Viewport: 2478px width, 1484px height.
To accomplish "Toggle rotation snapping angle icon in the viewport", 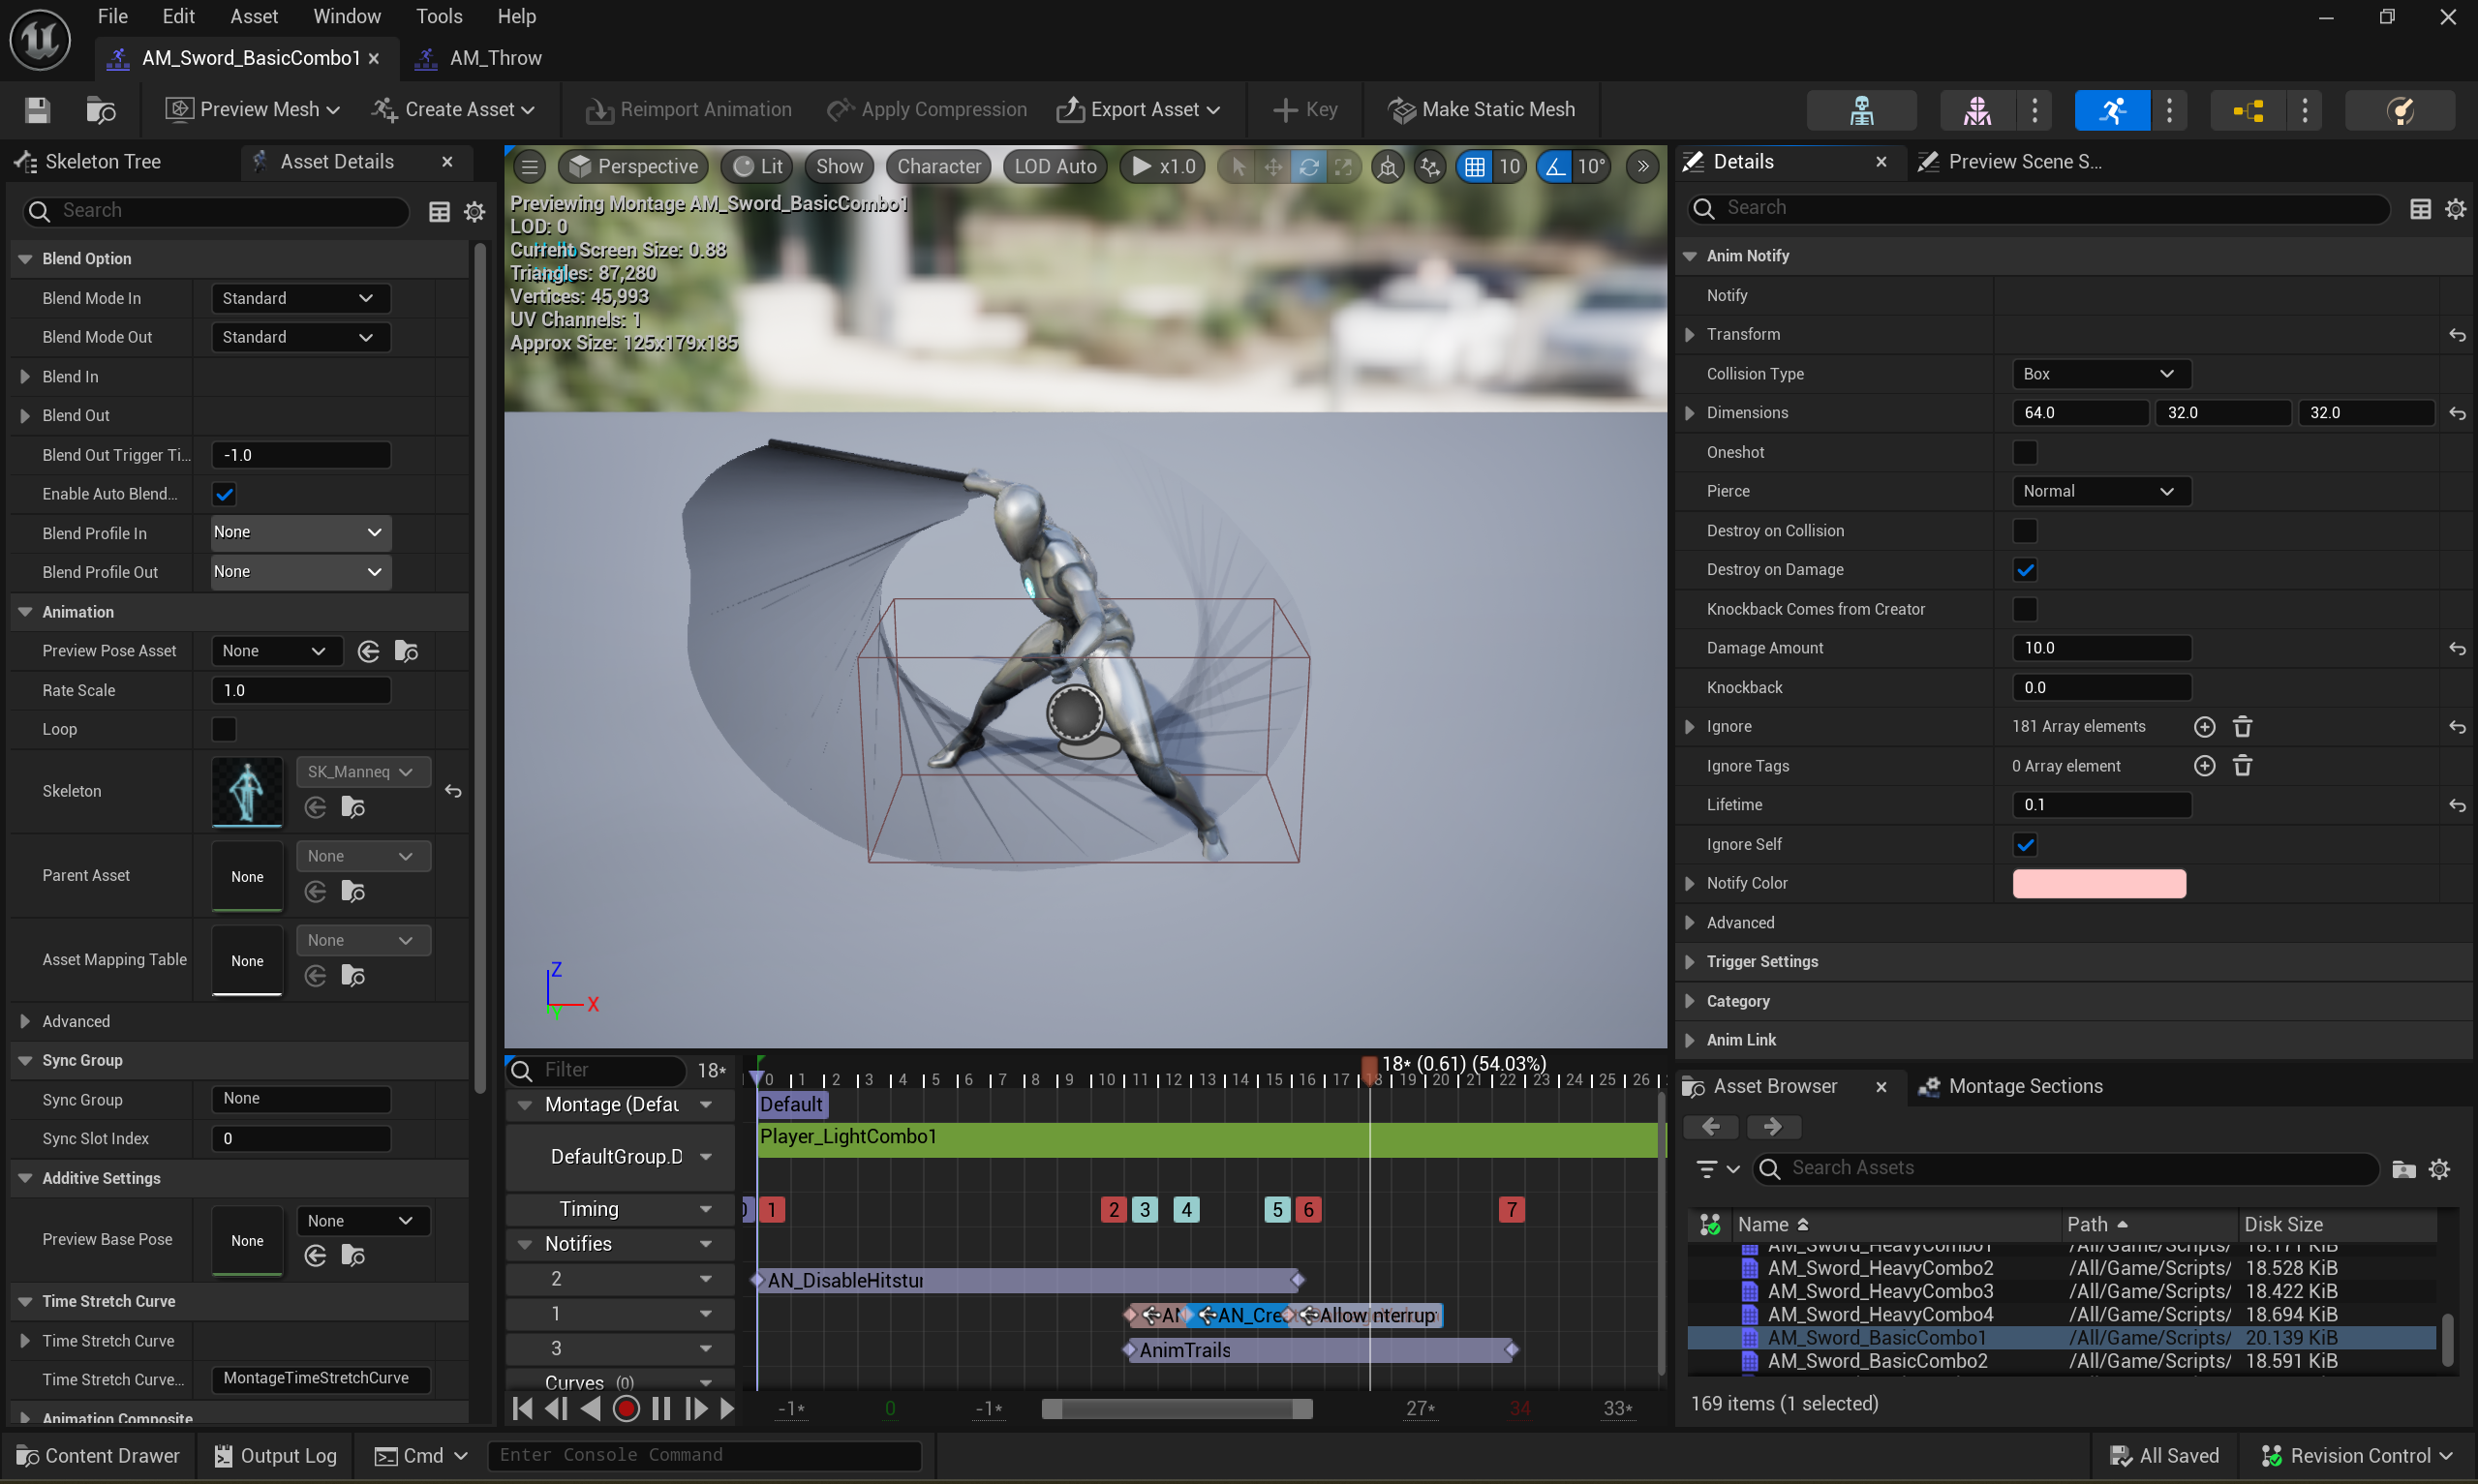I will click(1555, 167).
